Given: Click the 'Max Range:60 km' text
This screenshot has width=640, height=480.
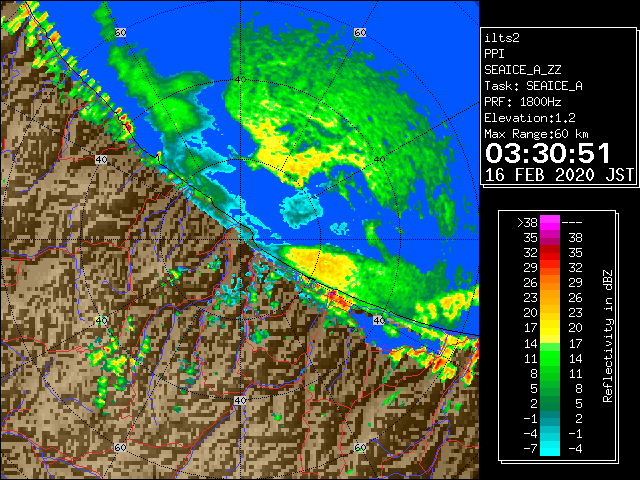Looking at the screenshot, I should click(537, 134).
